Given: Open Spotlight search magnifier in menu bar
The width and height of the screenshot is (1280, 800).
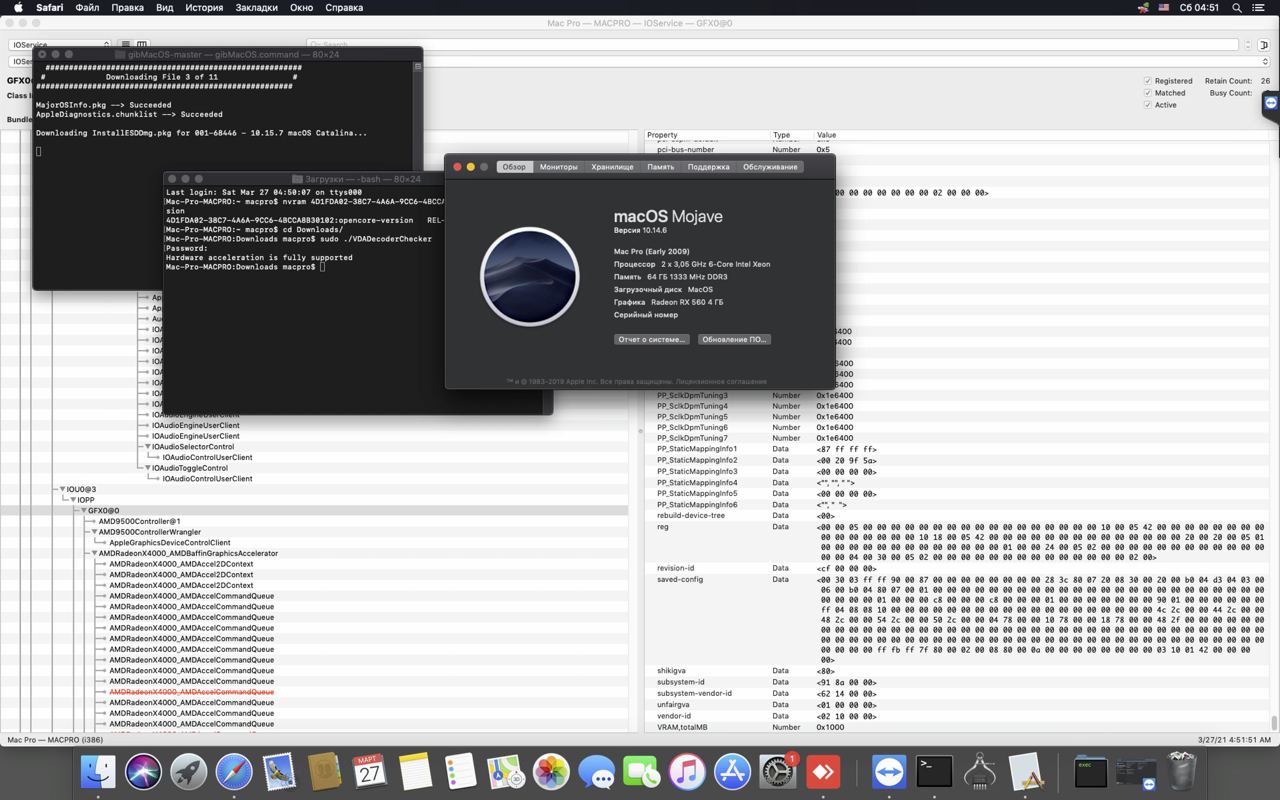Looking at the screenshot, I should tap(1237, 8).
